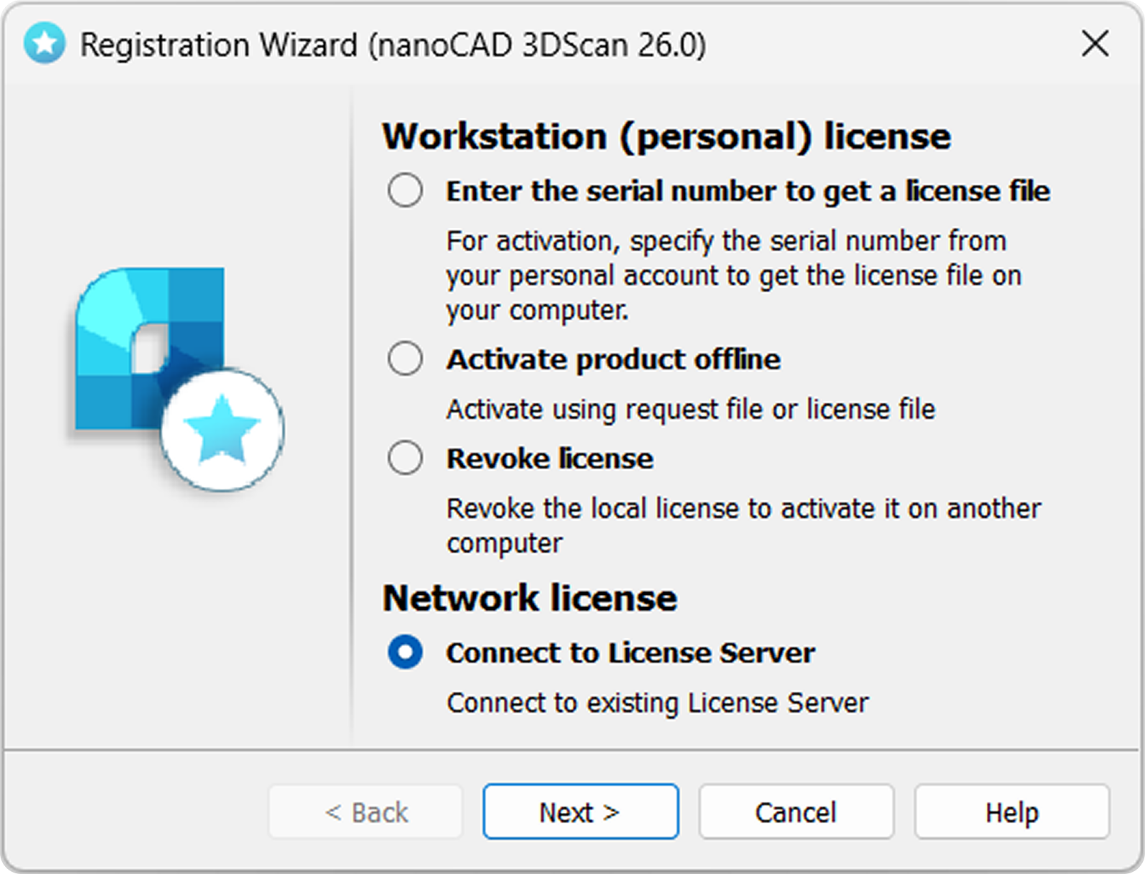Viewport: 1145px width, 874px height.
Task: Click the "For activation, specify the serial number" description
Action: (x=734, y=275)
